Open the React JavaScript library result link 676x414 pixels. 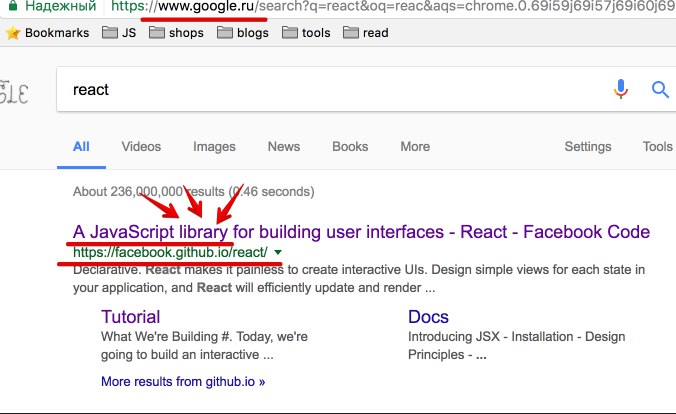pyautogui.click(x=361, y=232)
